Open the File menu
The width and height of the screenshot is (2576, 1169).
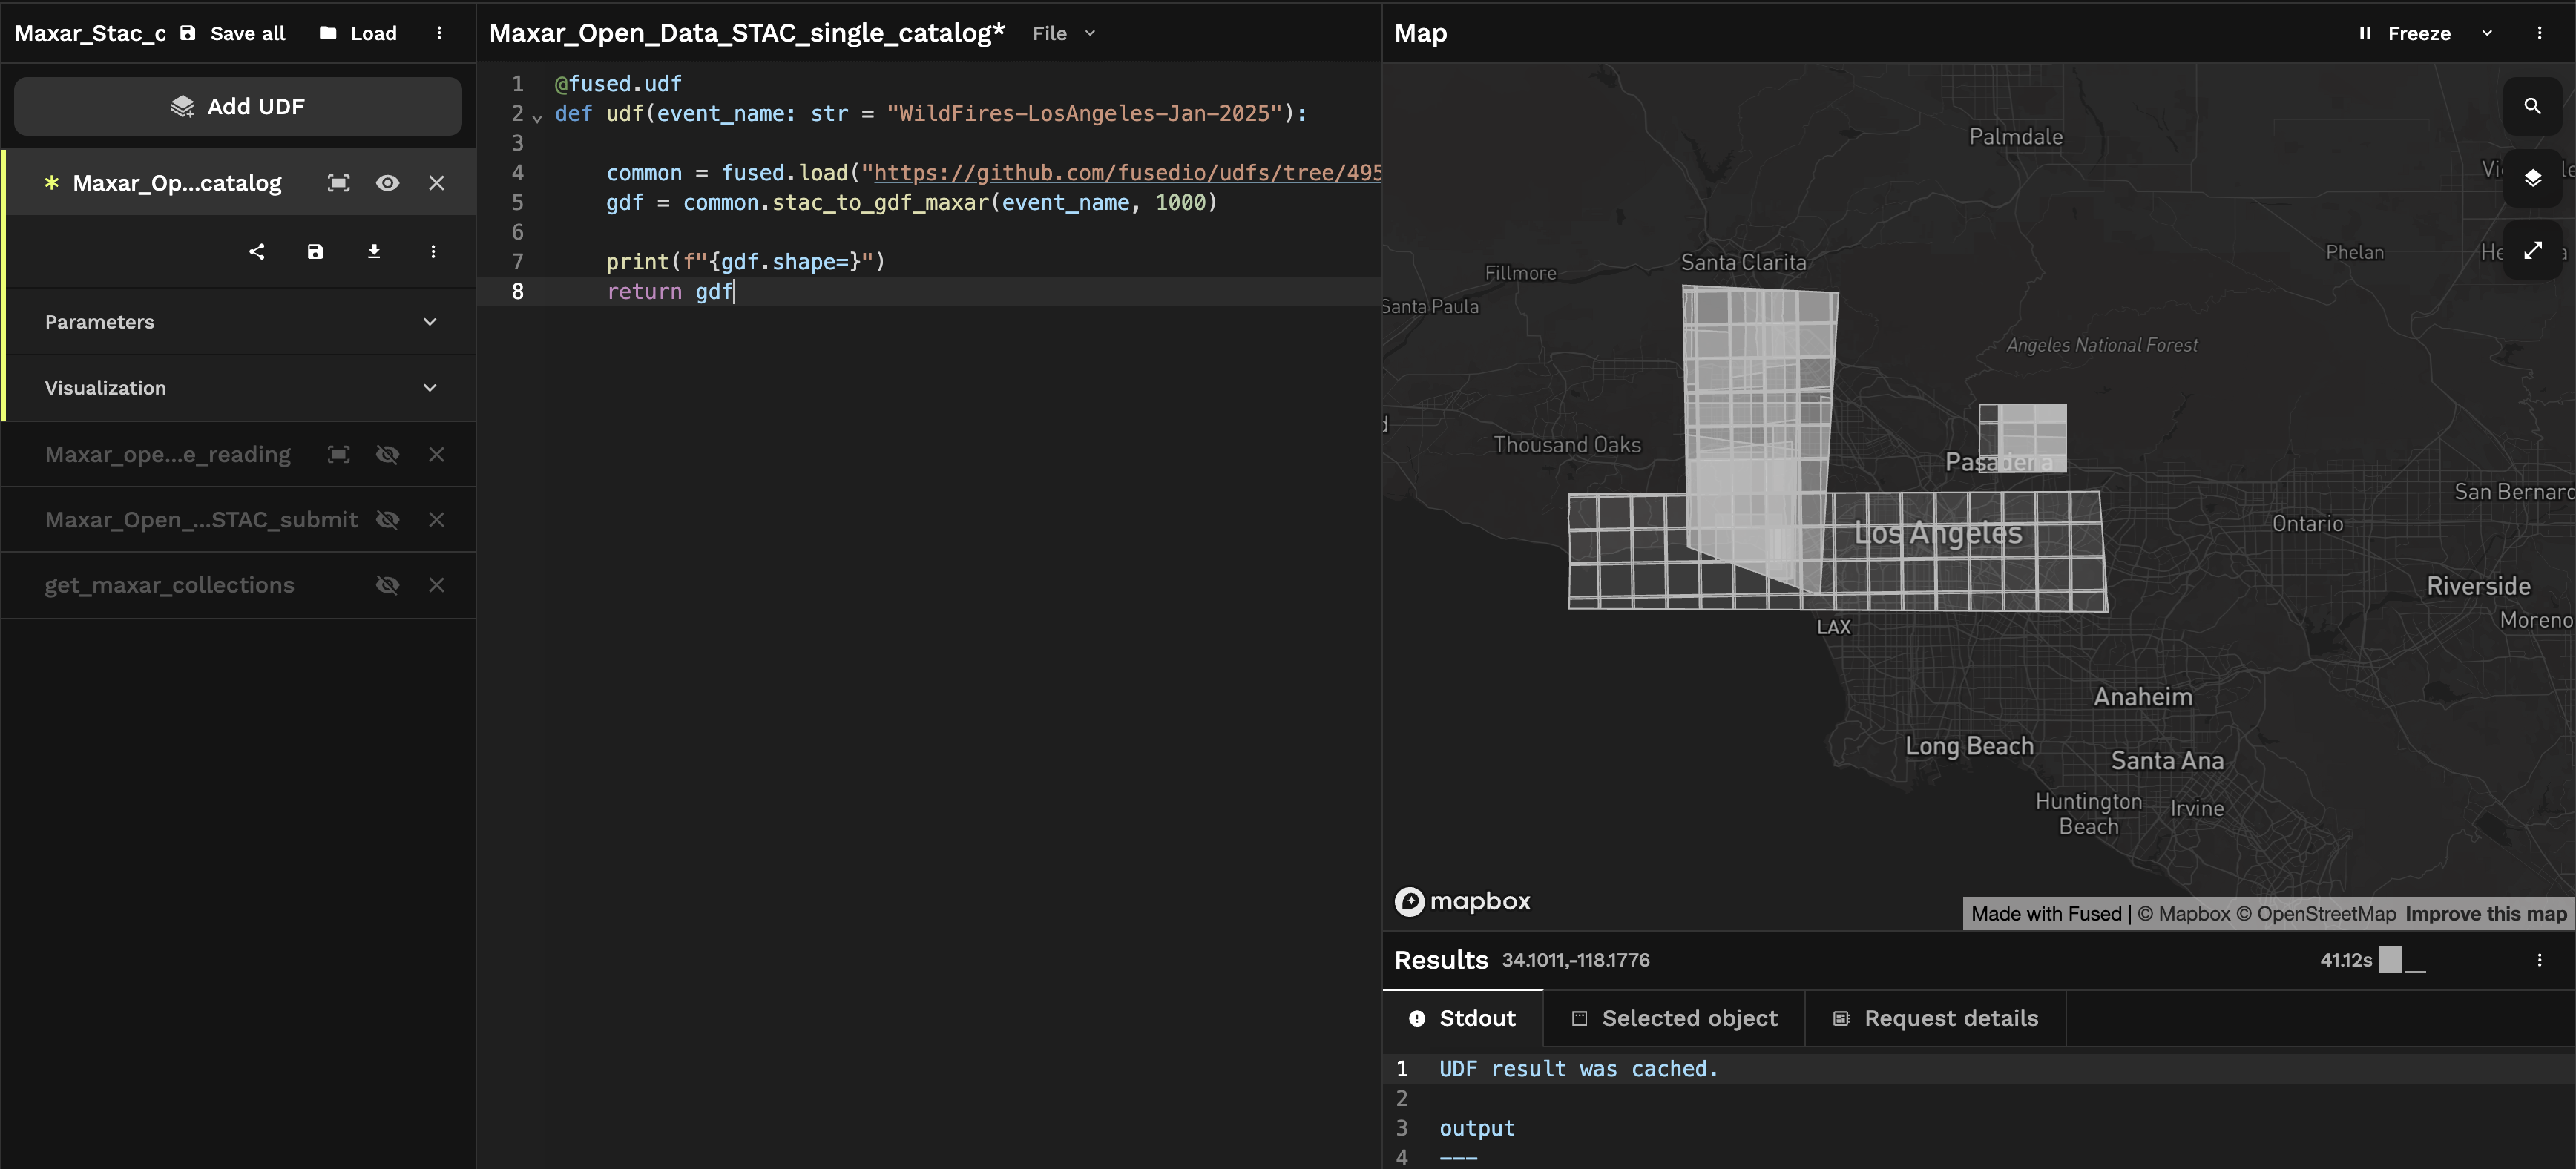[x=1064, y=33]
